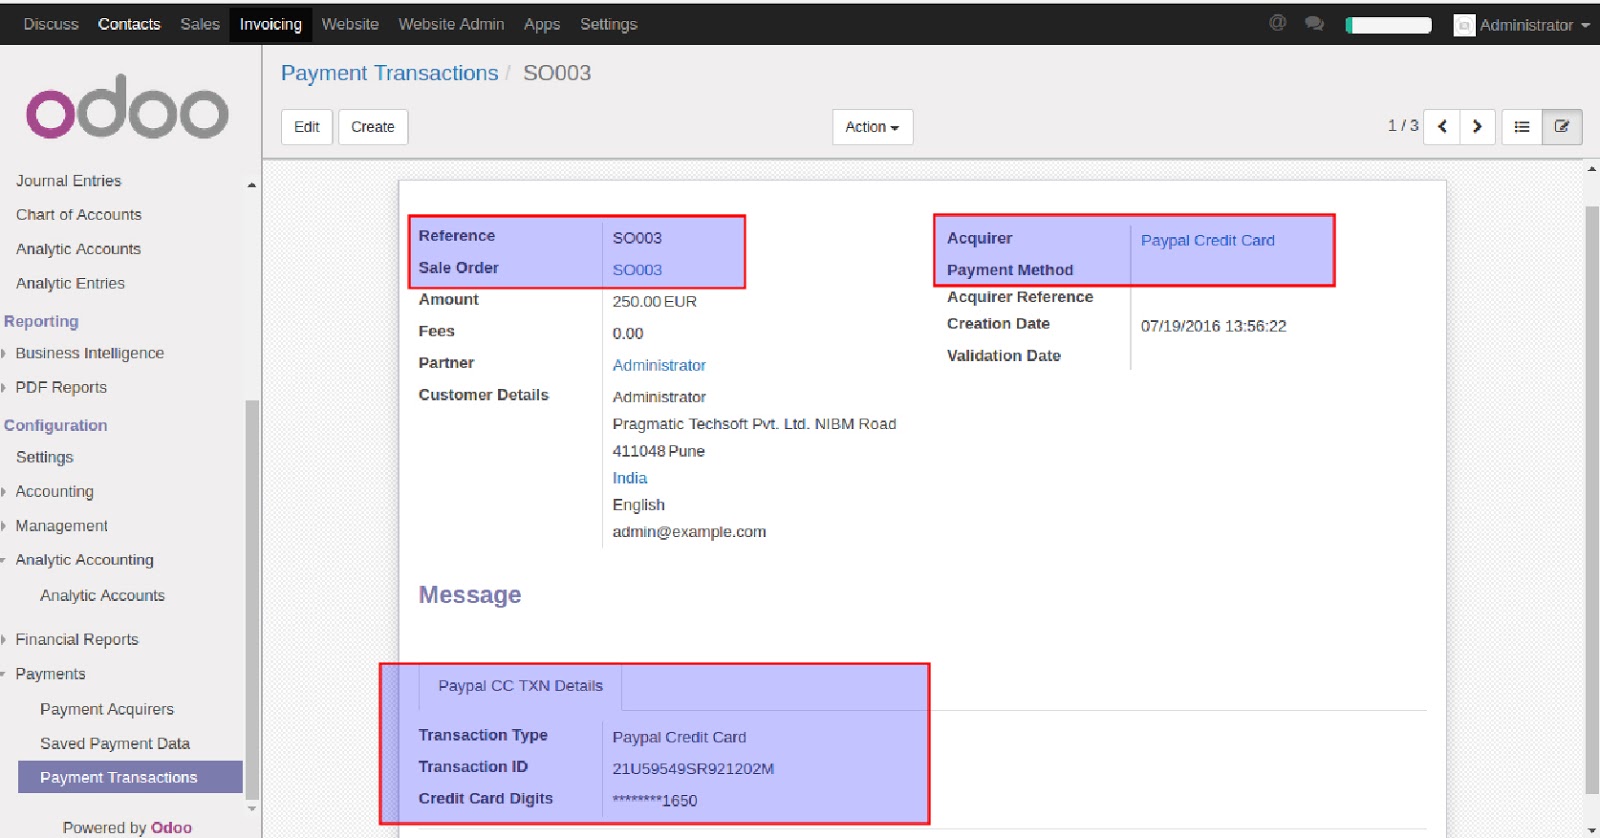Open Journal Entries in sidebar

[68, 181]
